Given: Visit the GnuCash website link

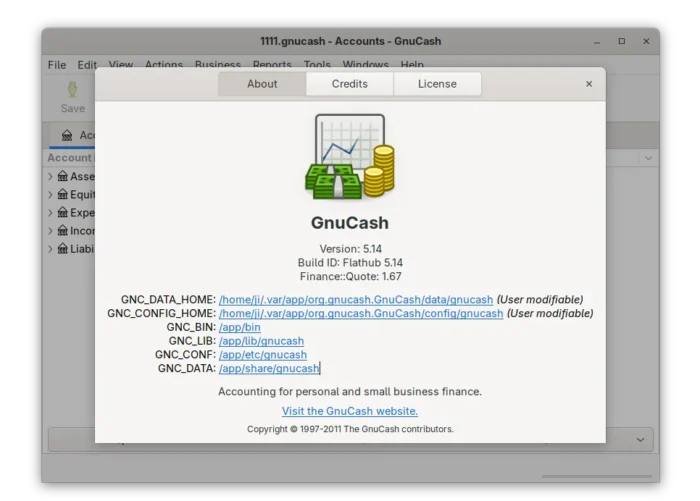Looking at the screenshot, I should click(x=349, y=411).
